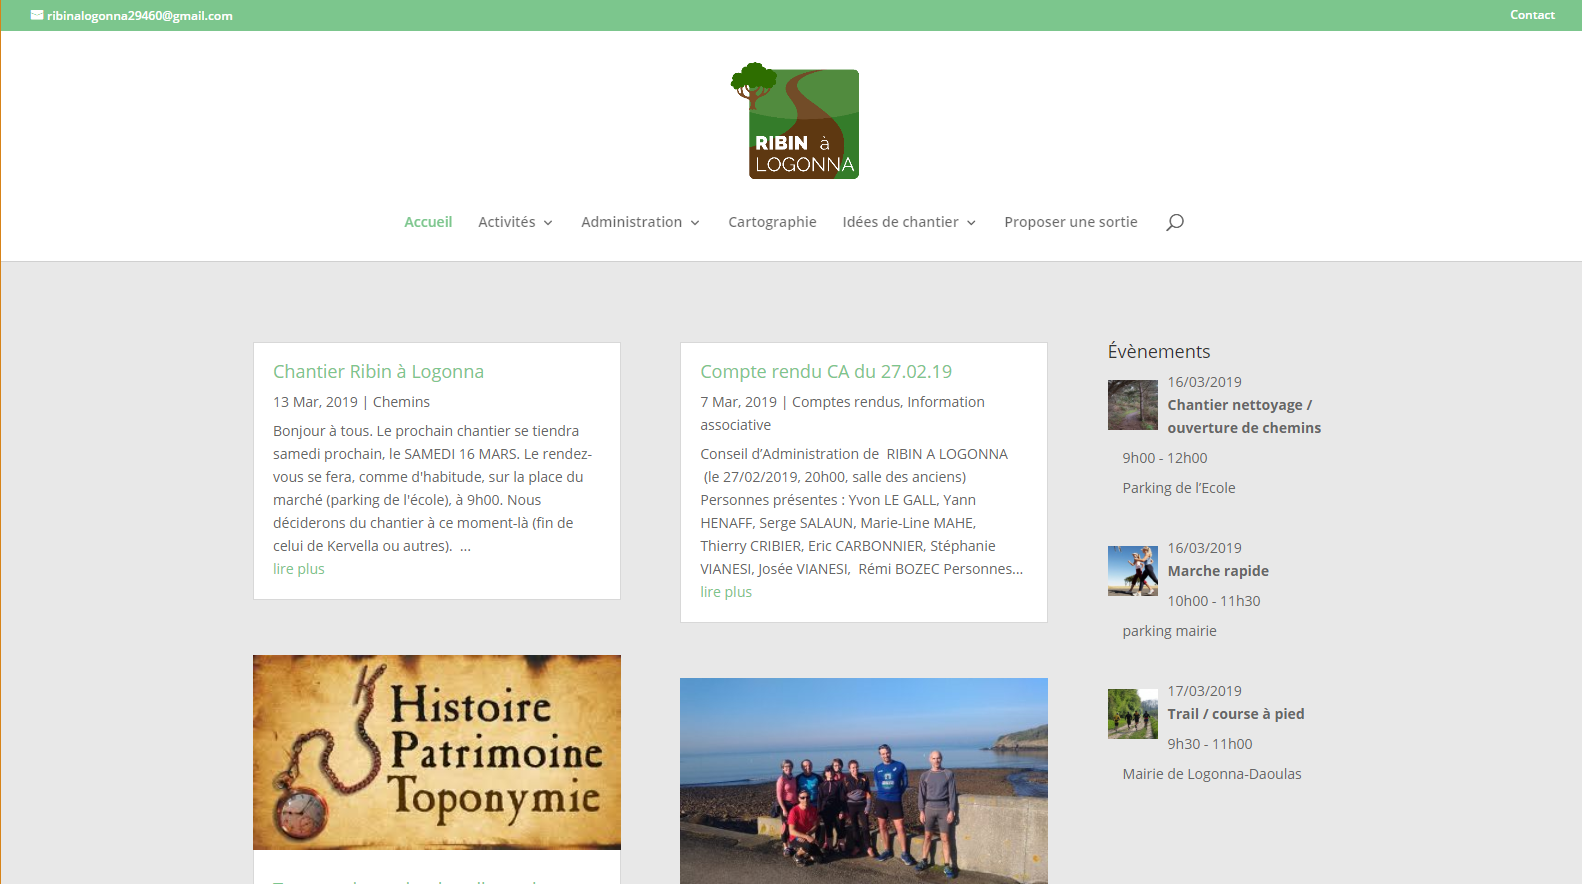Click lire plus under Compte rendu post
Viewport: 1582px width, 884px height.
pos(726,592)
